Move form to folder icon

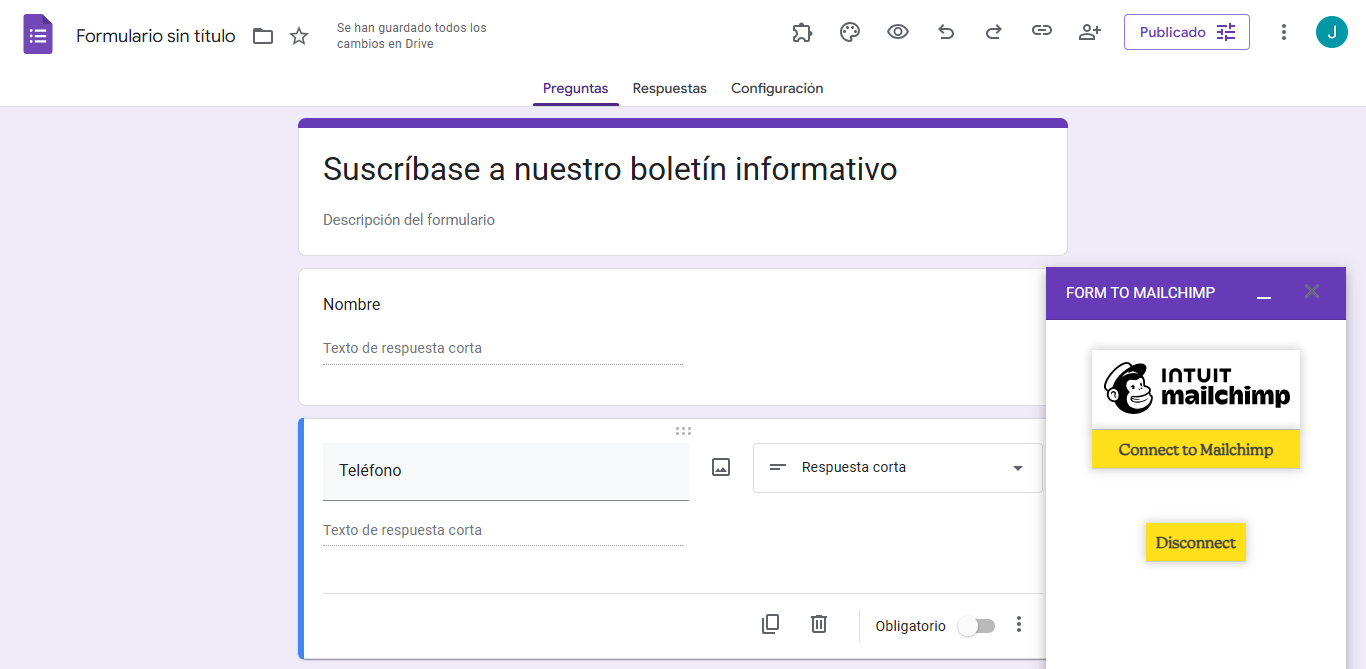pos(263,36)
